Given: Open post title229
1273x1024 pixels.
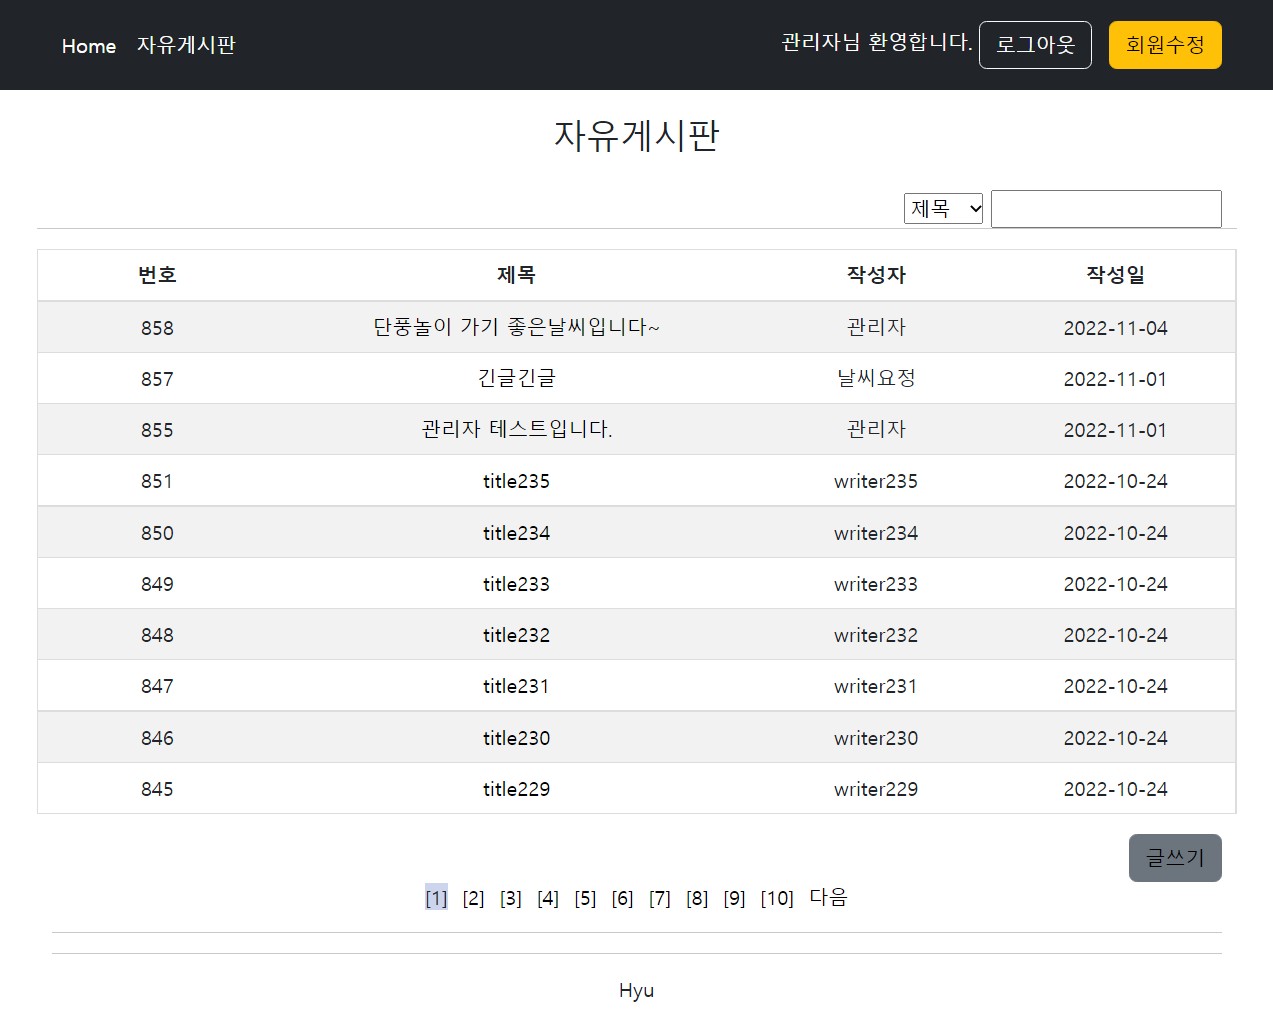Looking at the screenshot, I should click(x=516, y=789).
